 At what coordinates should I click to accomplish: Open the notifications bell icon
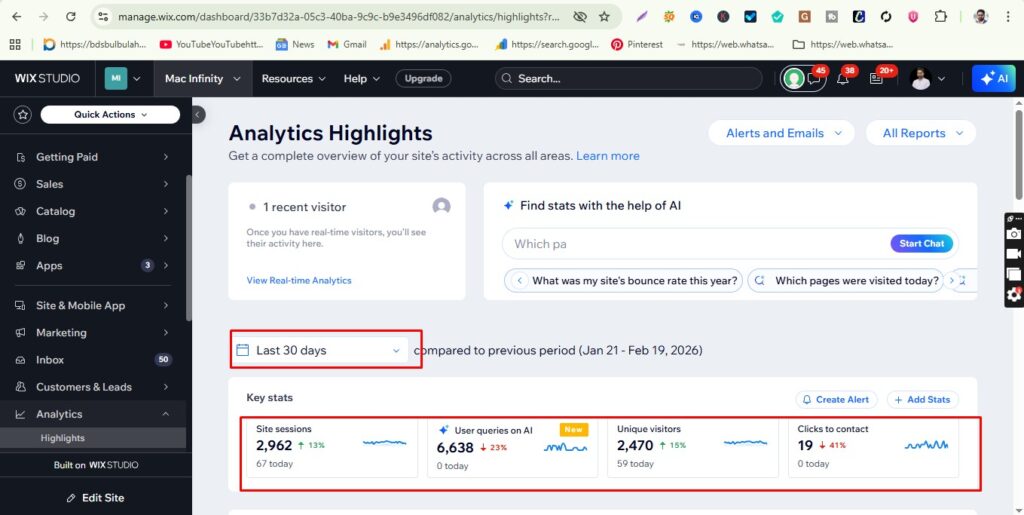(842, 79)
